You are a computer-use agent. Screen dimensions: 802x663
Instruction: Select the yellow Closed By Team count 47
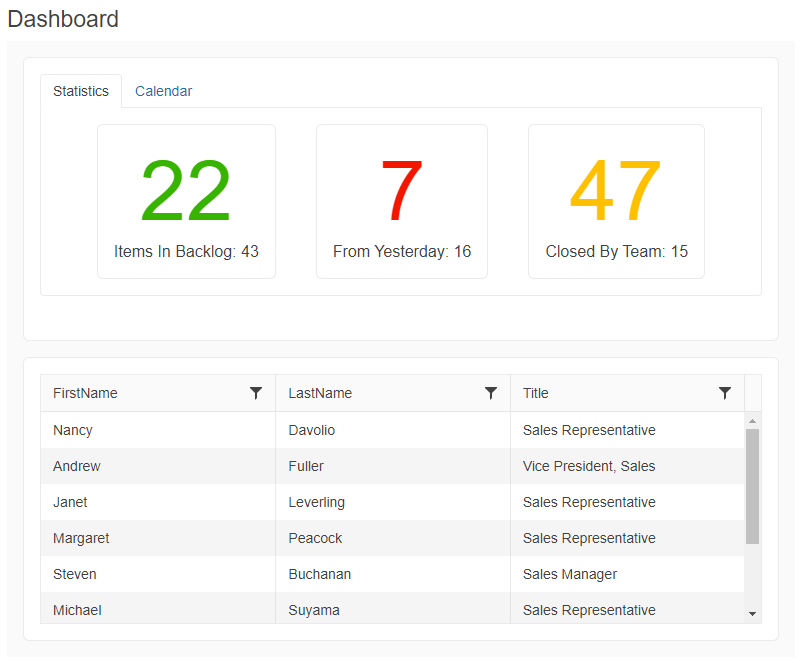pyautogui.click(x=615, y=188)
